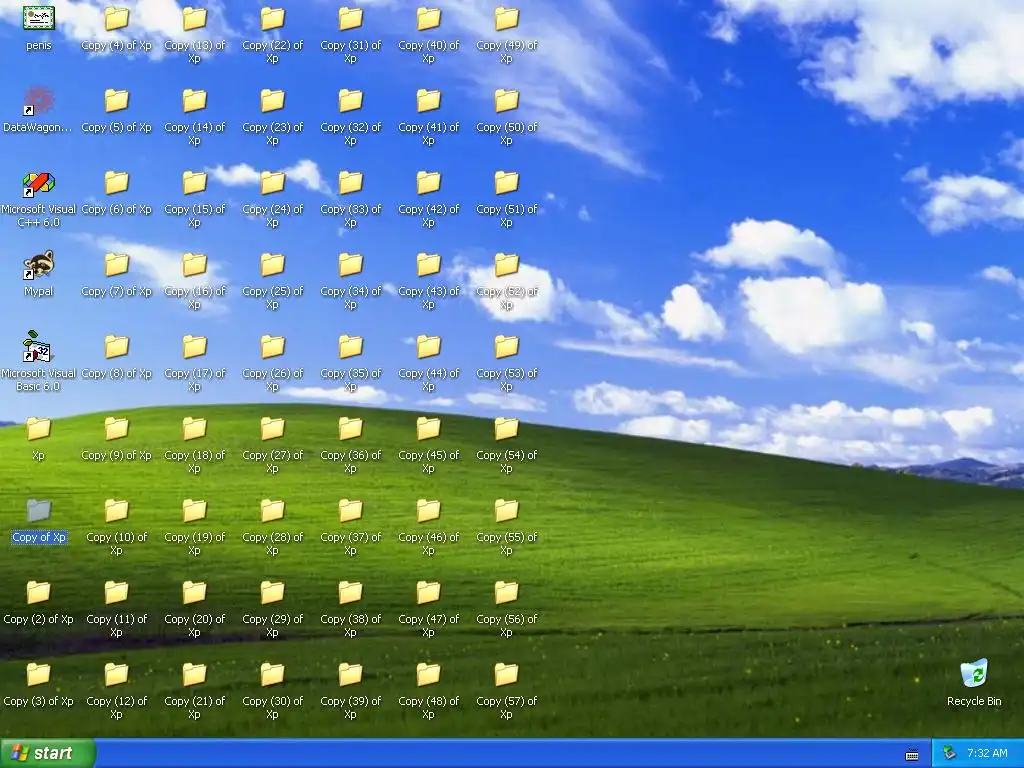Select the Copy (26) of Xp folder
Viewport: 1024px width, 768px height.
pos(272,347)
